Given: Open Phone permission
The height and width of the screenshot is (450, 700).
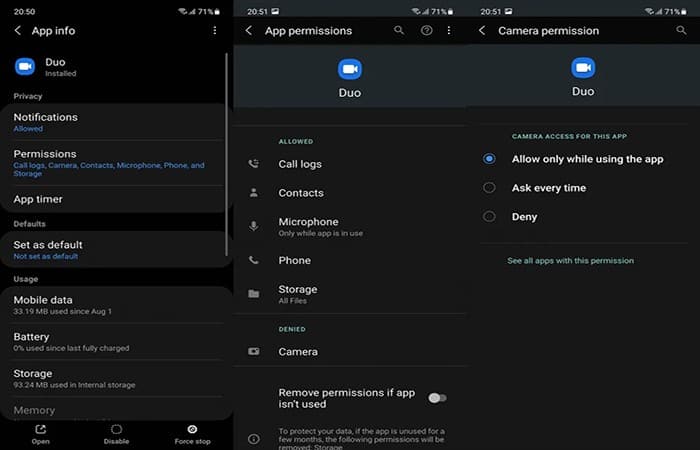Looking at the screenshot, I should 350,260.
